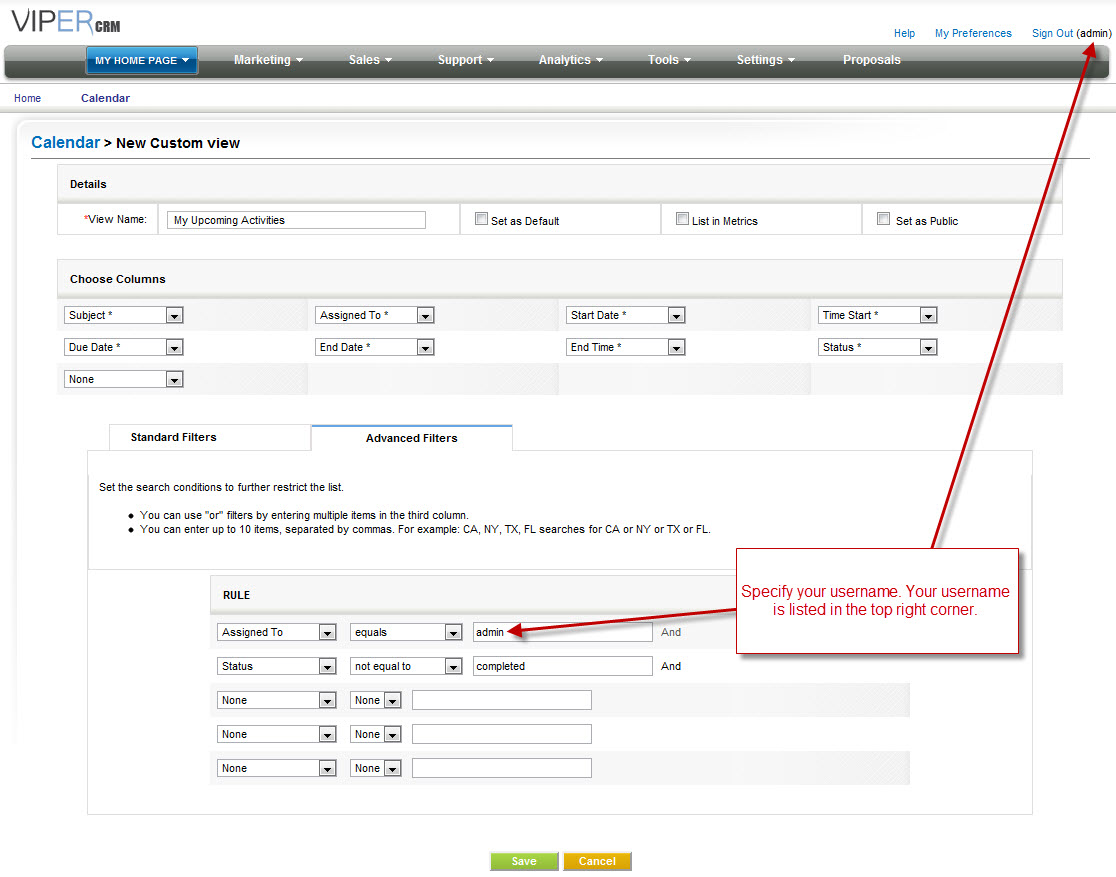Focus the third rule's empty value field
The image size is (1116, 877).
tap(502, 700)
